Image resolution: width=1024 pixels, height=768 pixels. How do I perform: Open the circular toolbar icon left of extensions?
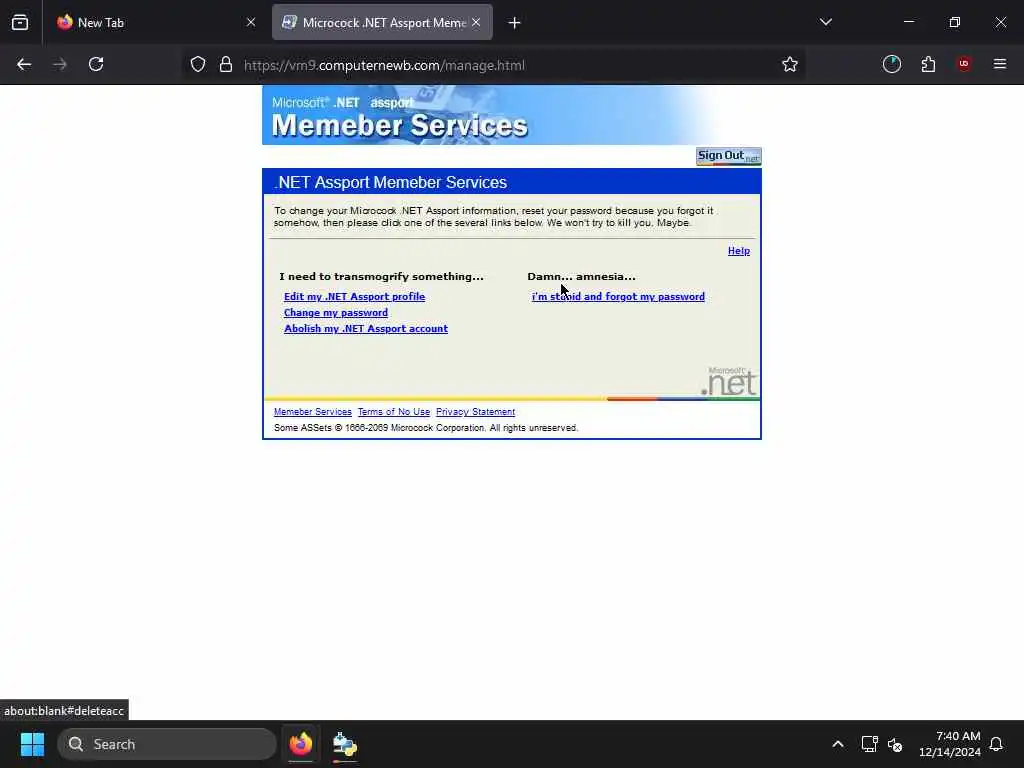[892, 64]
